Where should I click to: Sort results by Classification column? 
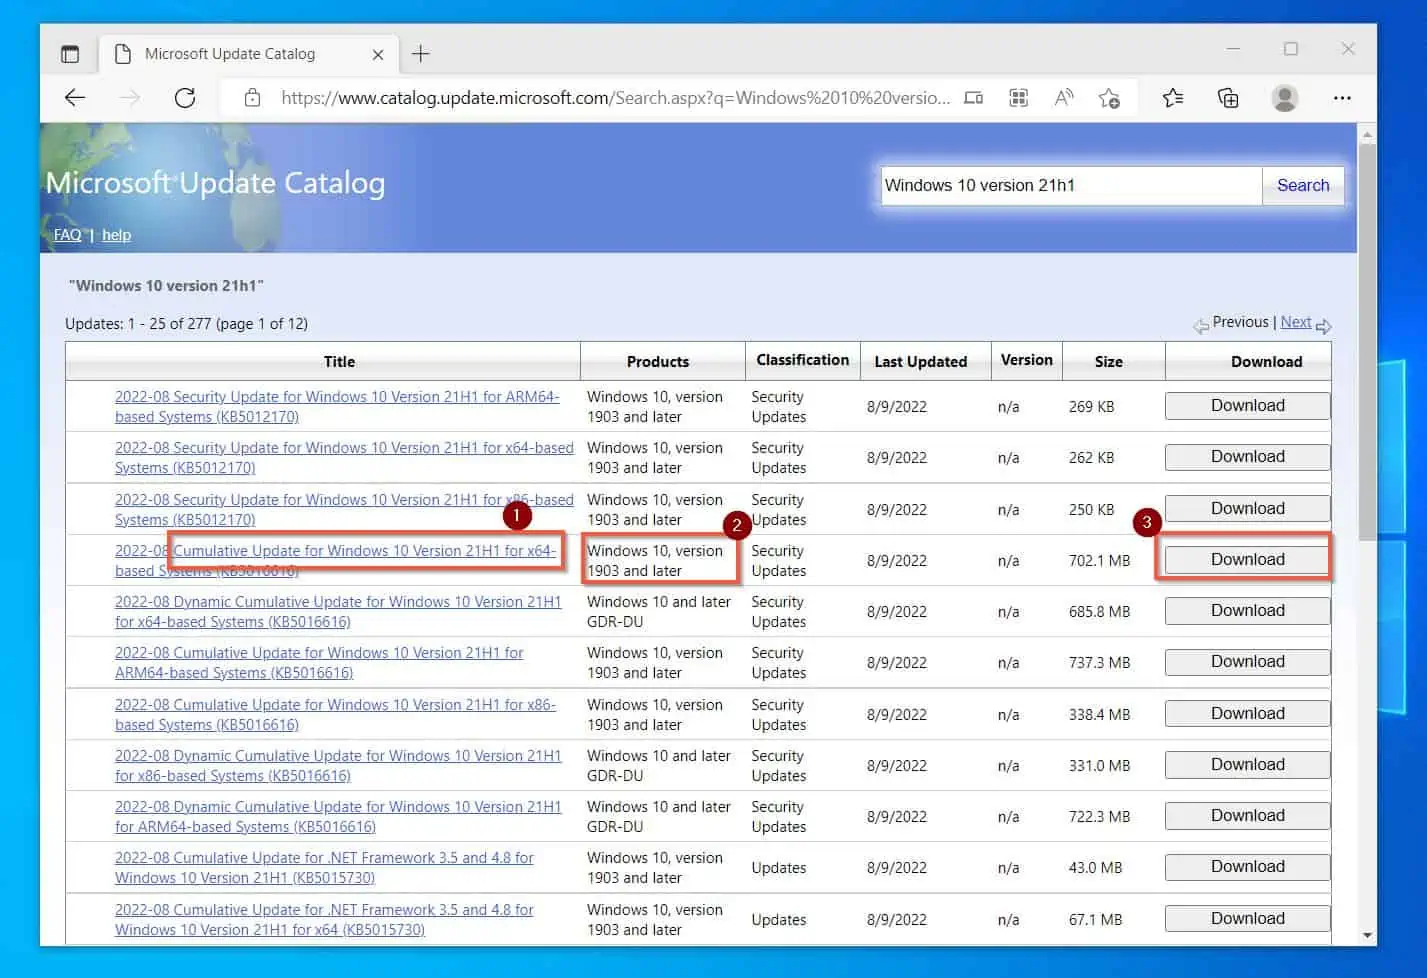802,360
